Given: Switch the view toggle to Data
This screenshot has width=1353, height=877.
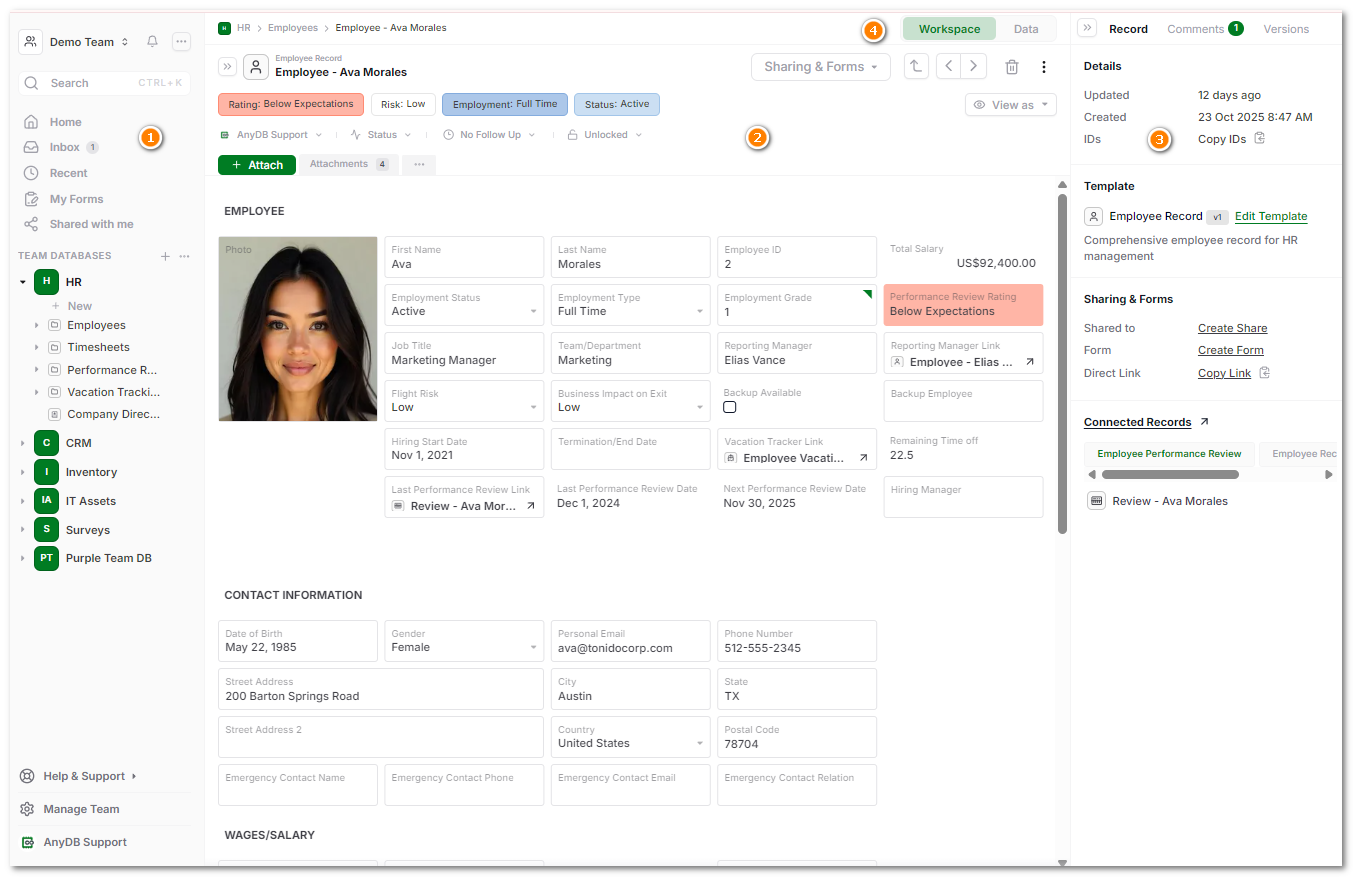Looking at the screenshot, I should (x=1026, y=29).
